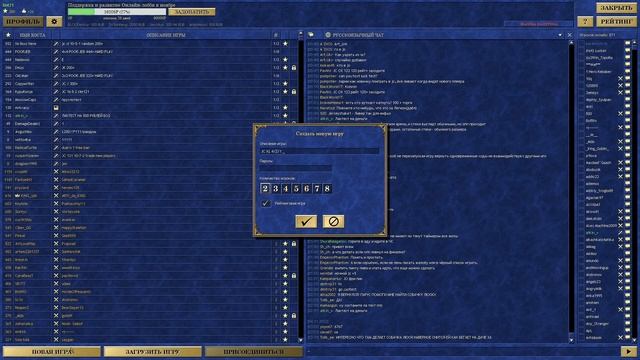640x360 pixels.
Task: Click the ЗАДОНАТИТЬ donate button
Action: (192, 12)
